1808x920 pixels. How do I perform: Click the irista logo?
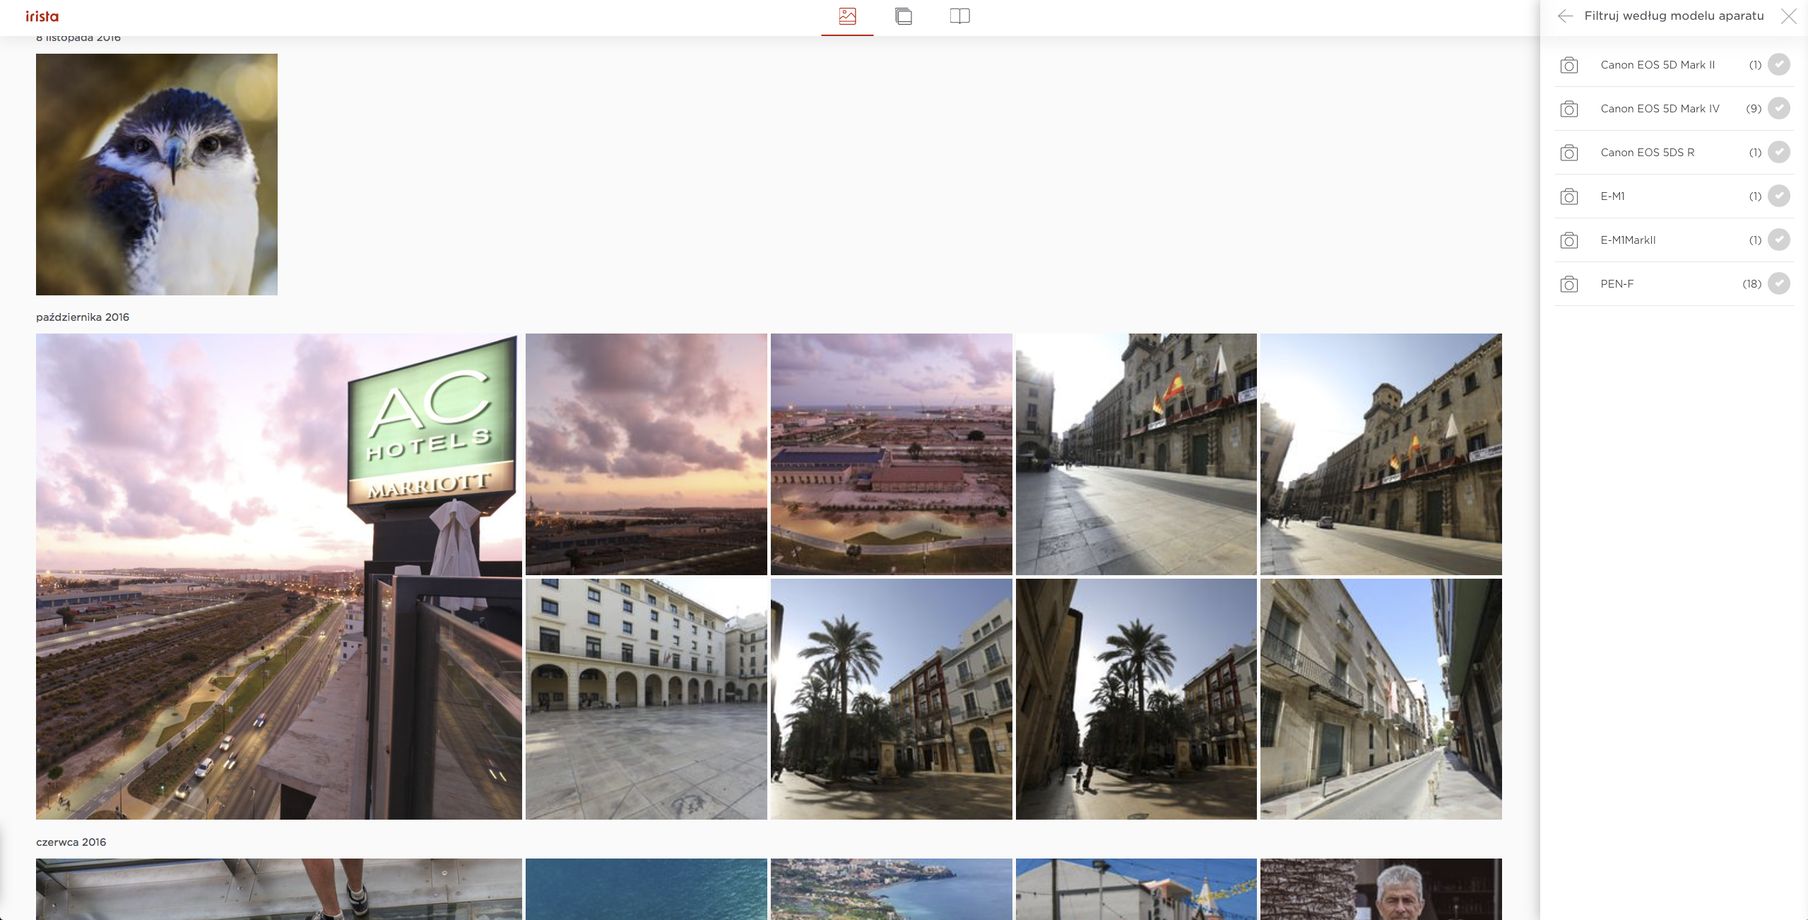(42, 16)
